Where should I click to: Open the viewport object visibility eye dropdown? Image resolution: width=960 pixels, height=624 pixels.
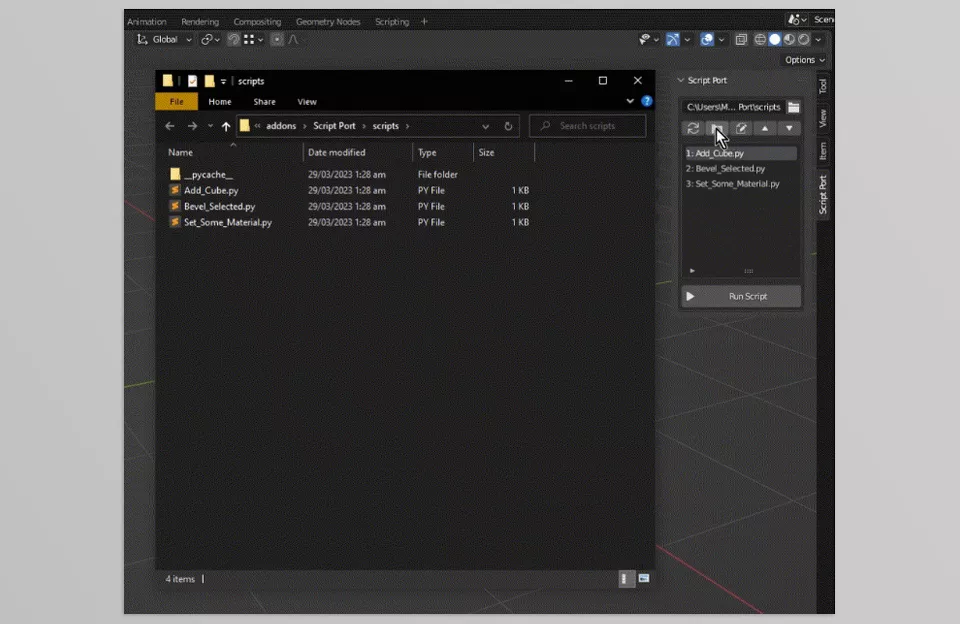[648, 39]
